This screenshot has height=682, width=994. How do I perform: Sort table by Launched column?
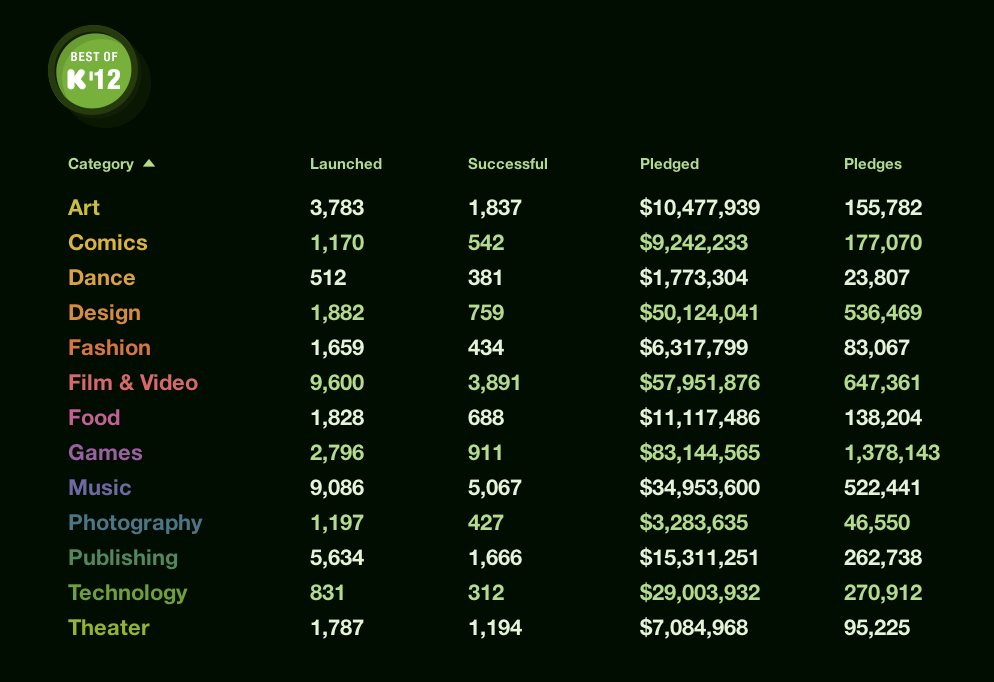345,164
